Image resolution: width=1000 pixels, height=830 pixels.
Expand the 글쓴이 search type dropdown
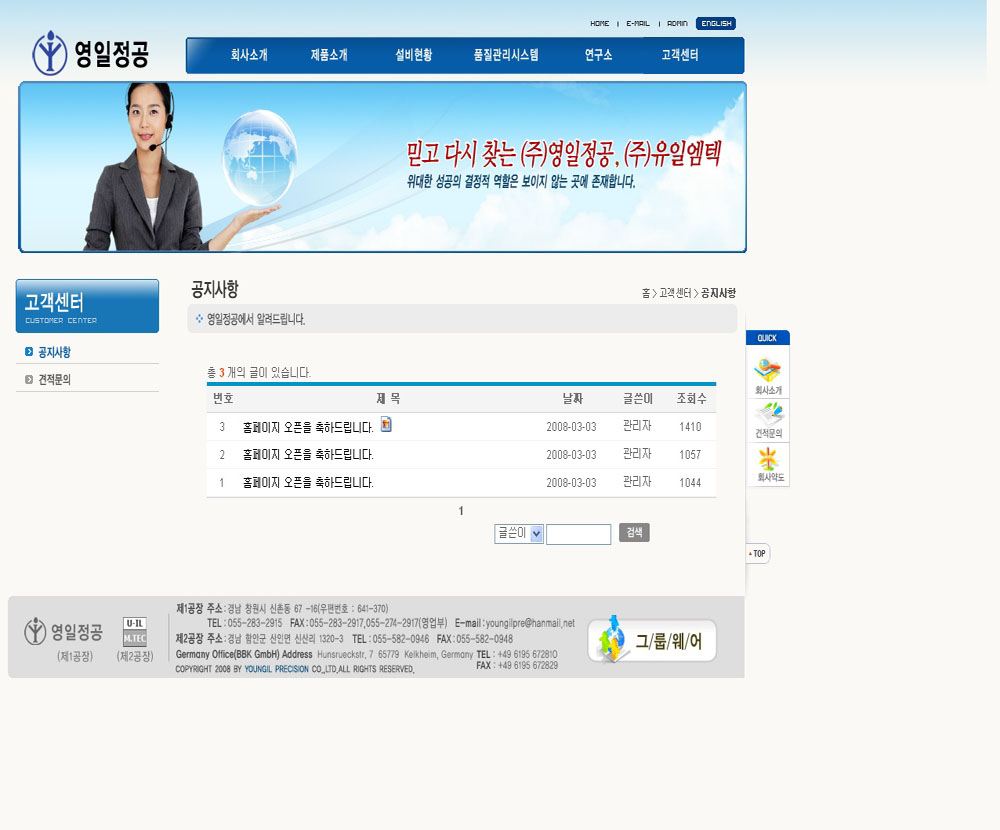coord(518,534)
